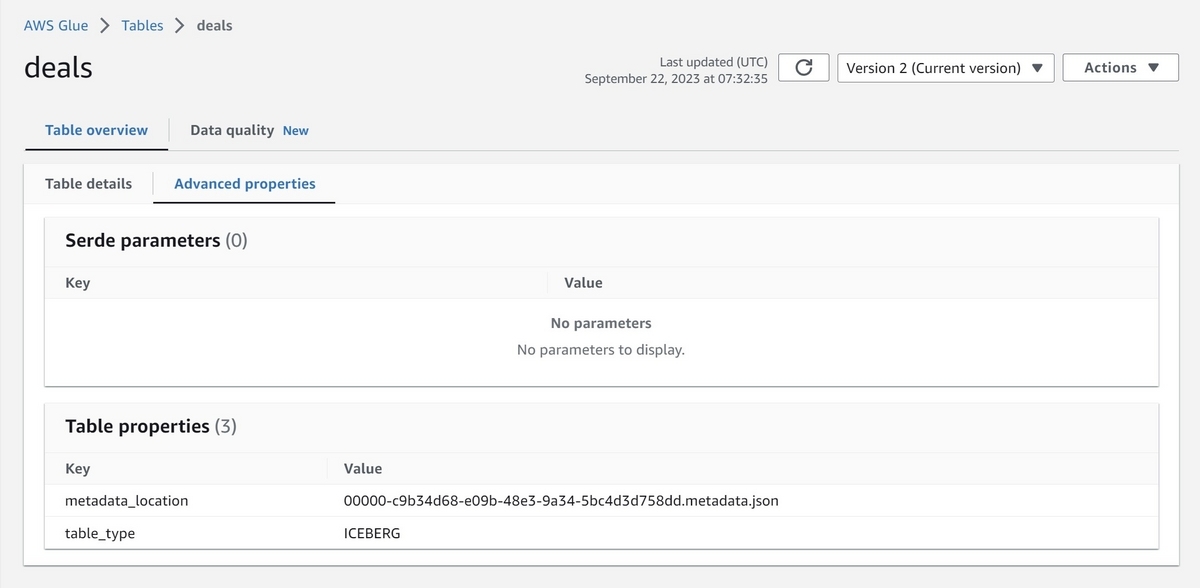Click the Key column header in Serde parameters
Viewport: 1200px width, 588px height.
78,283
